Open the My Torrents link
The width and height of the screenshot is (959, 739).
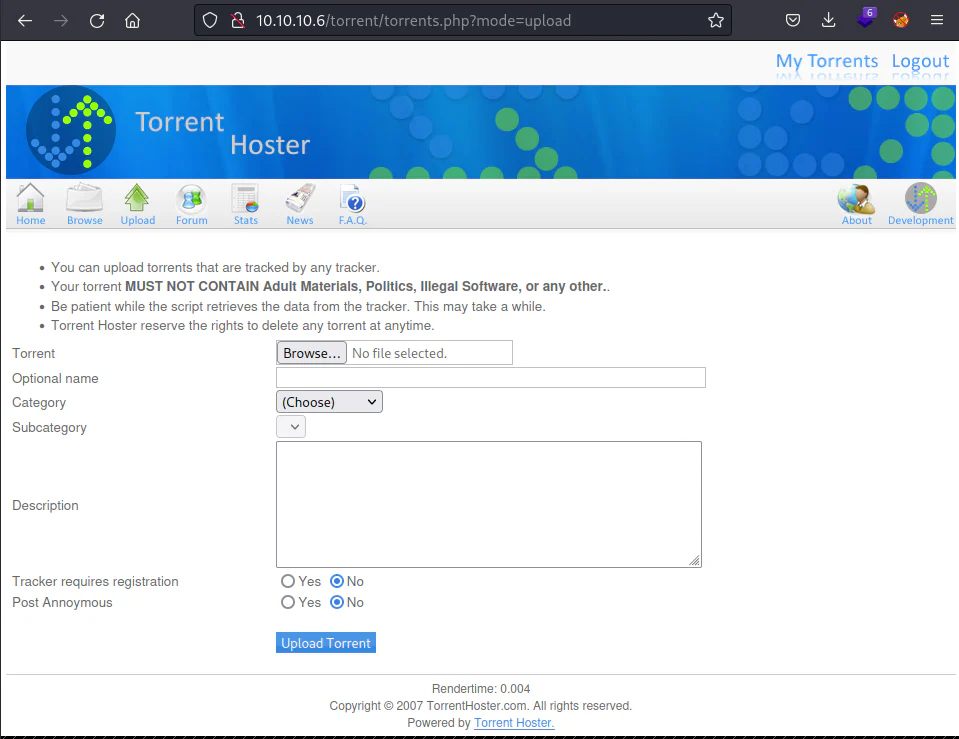click(x=827, y=61)
